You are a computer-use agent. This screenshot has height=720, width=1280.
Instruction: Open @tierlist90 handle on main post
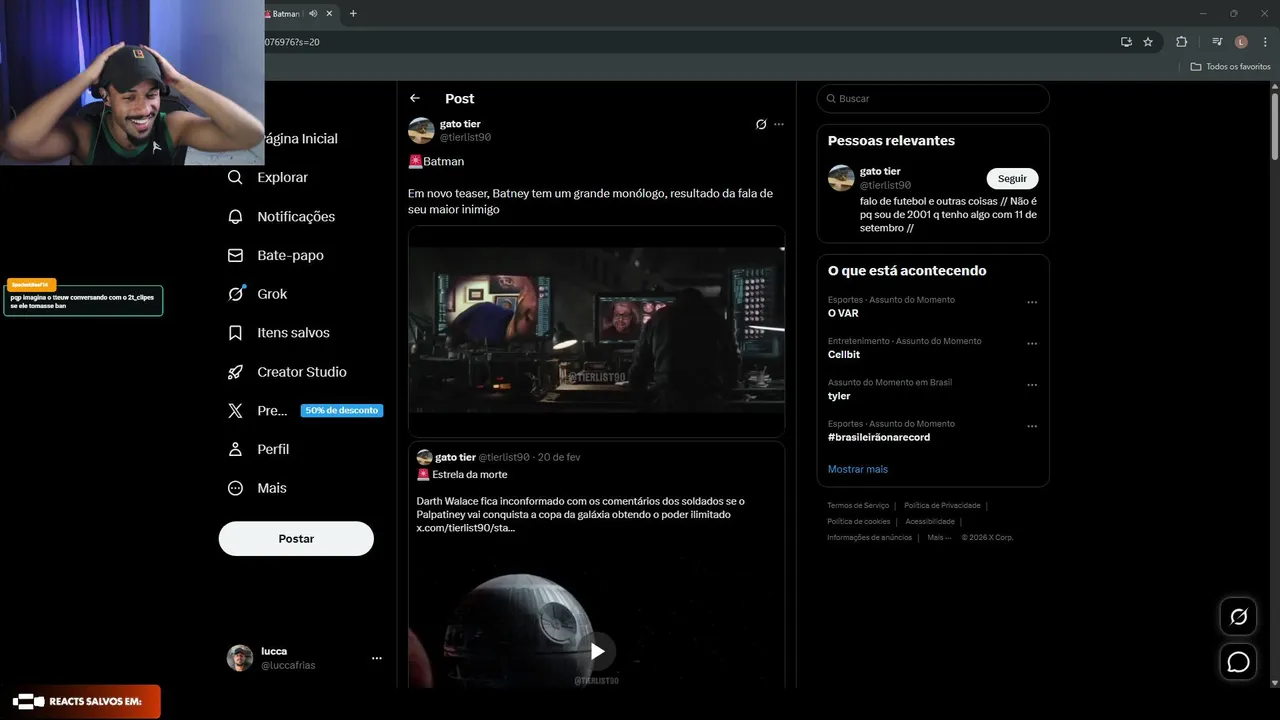point(465,137)
